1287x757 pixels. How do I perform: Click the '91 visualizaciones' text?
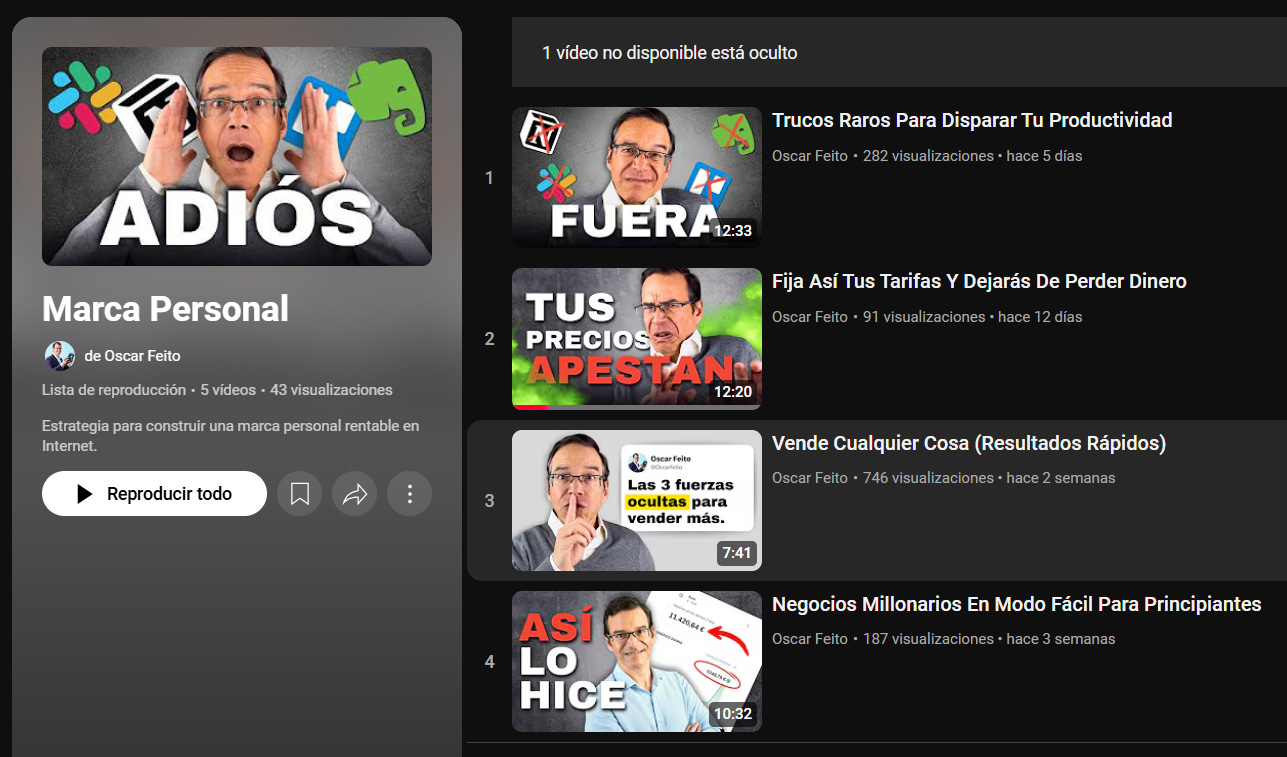point(924,317)
